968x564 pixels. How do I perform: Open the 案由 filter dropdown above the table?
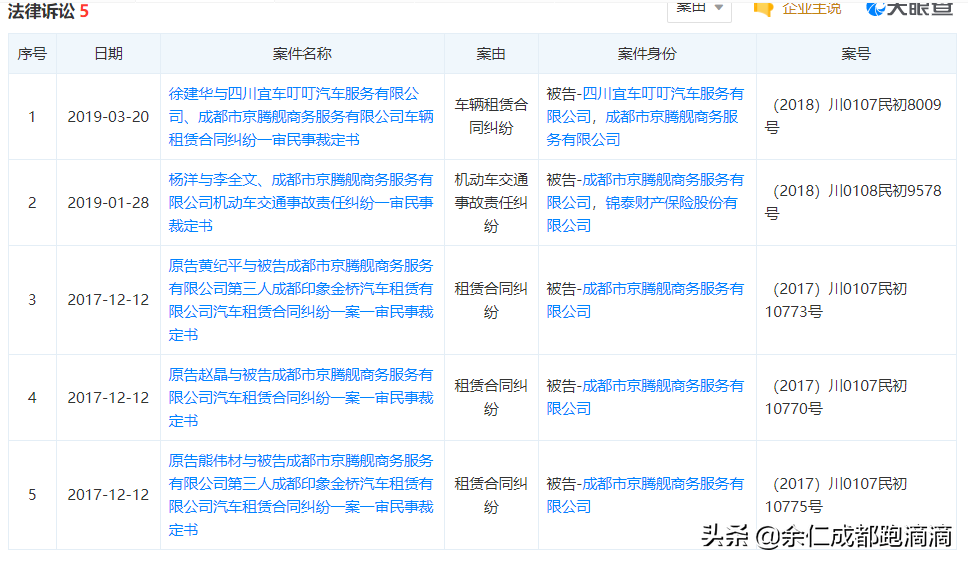tap(699, 10)
